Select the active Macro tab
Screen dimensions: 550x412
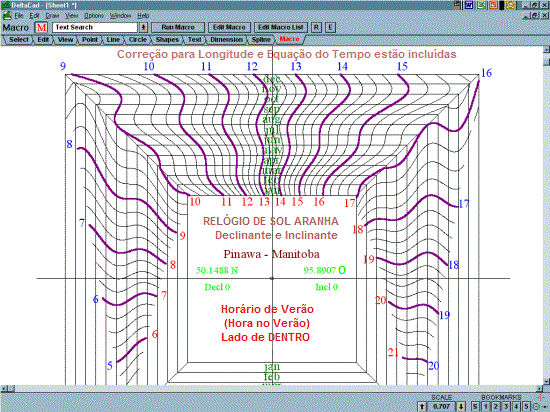[289, 39]
